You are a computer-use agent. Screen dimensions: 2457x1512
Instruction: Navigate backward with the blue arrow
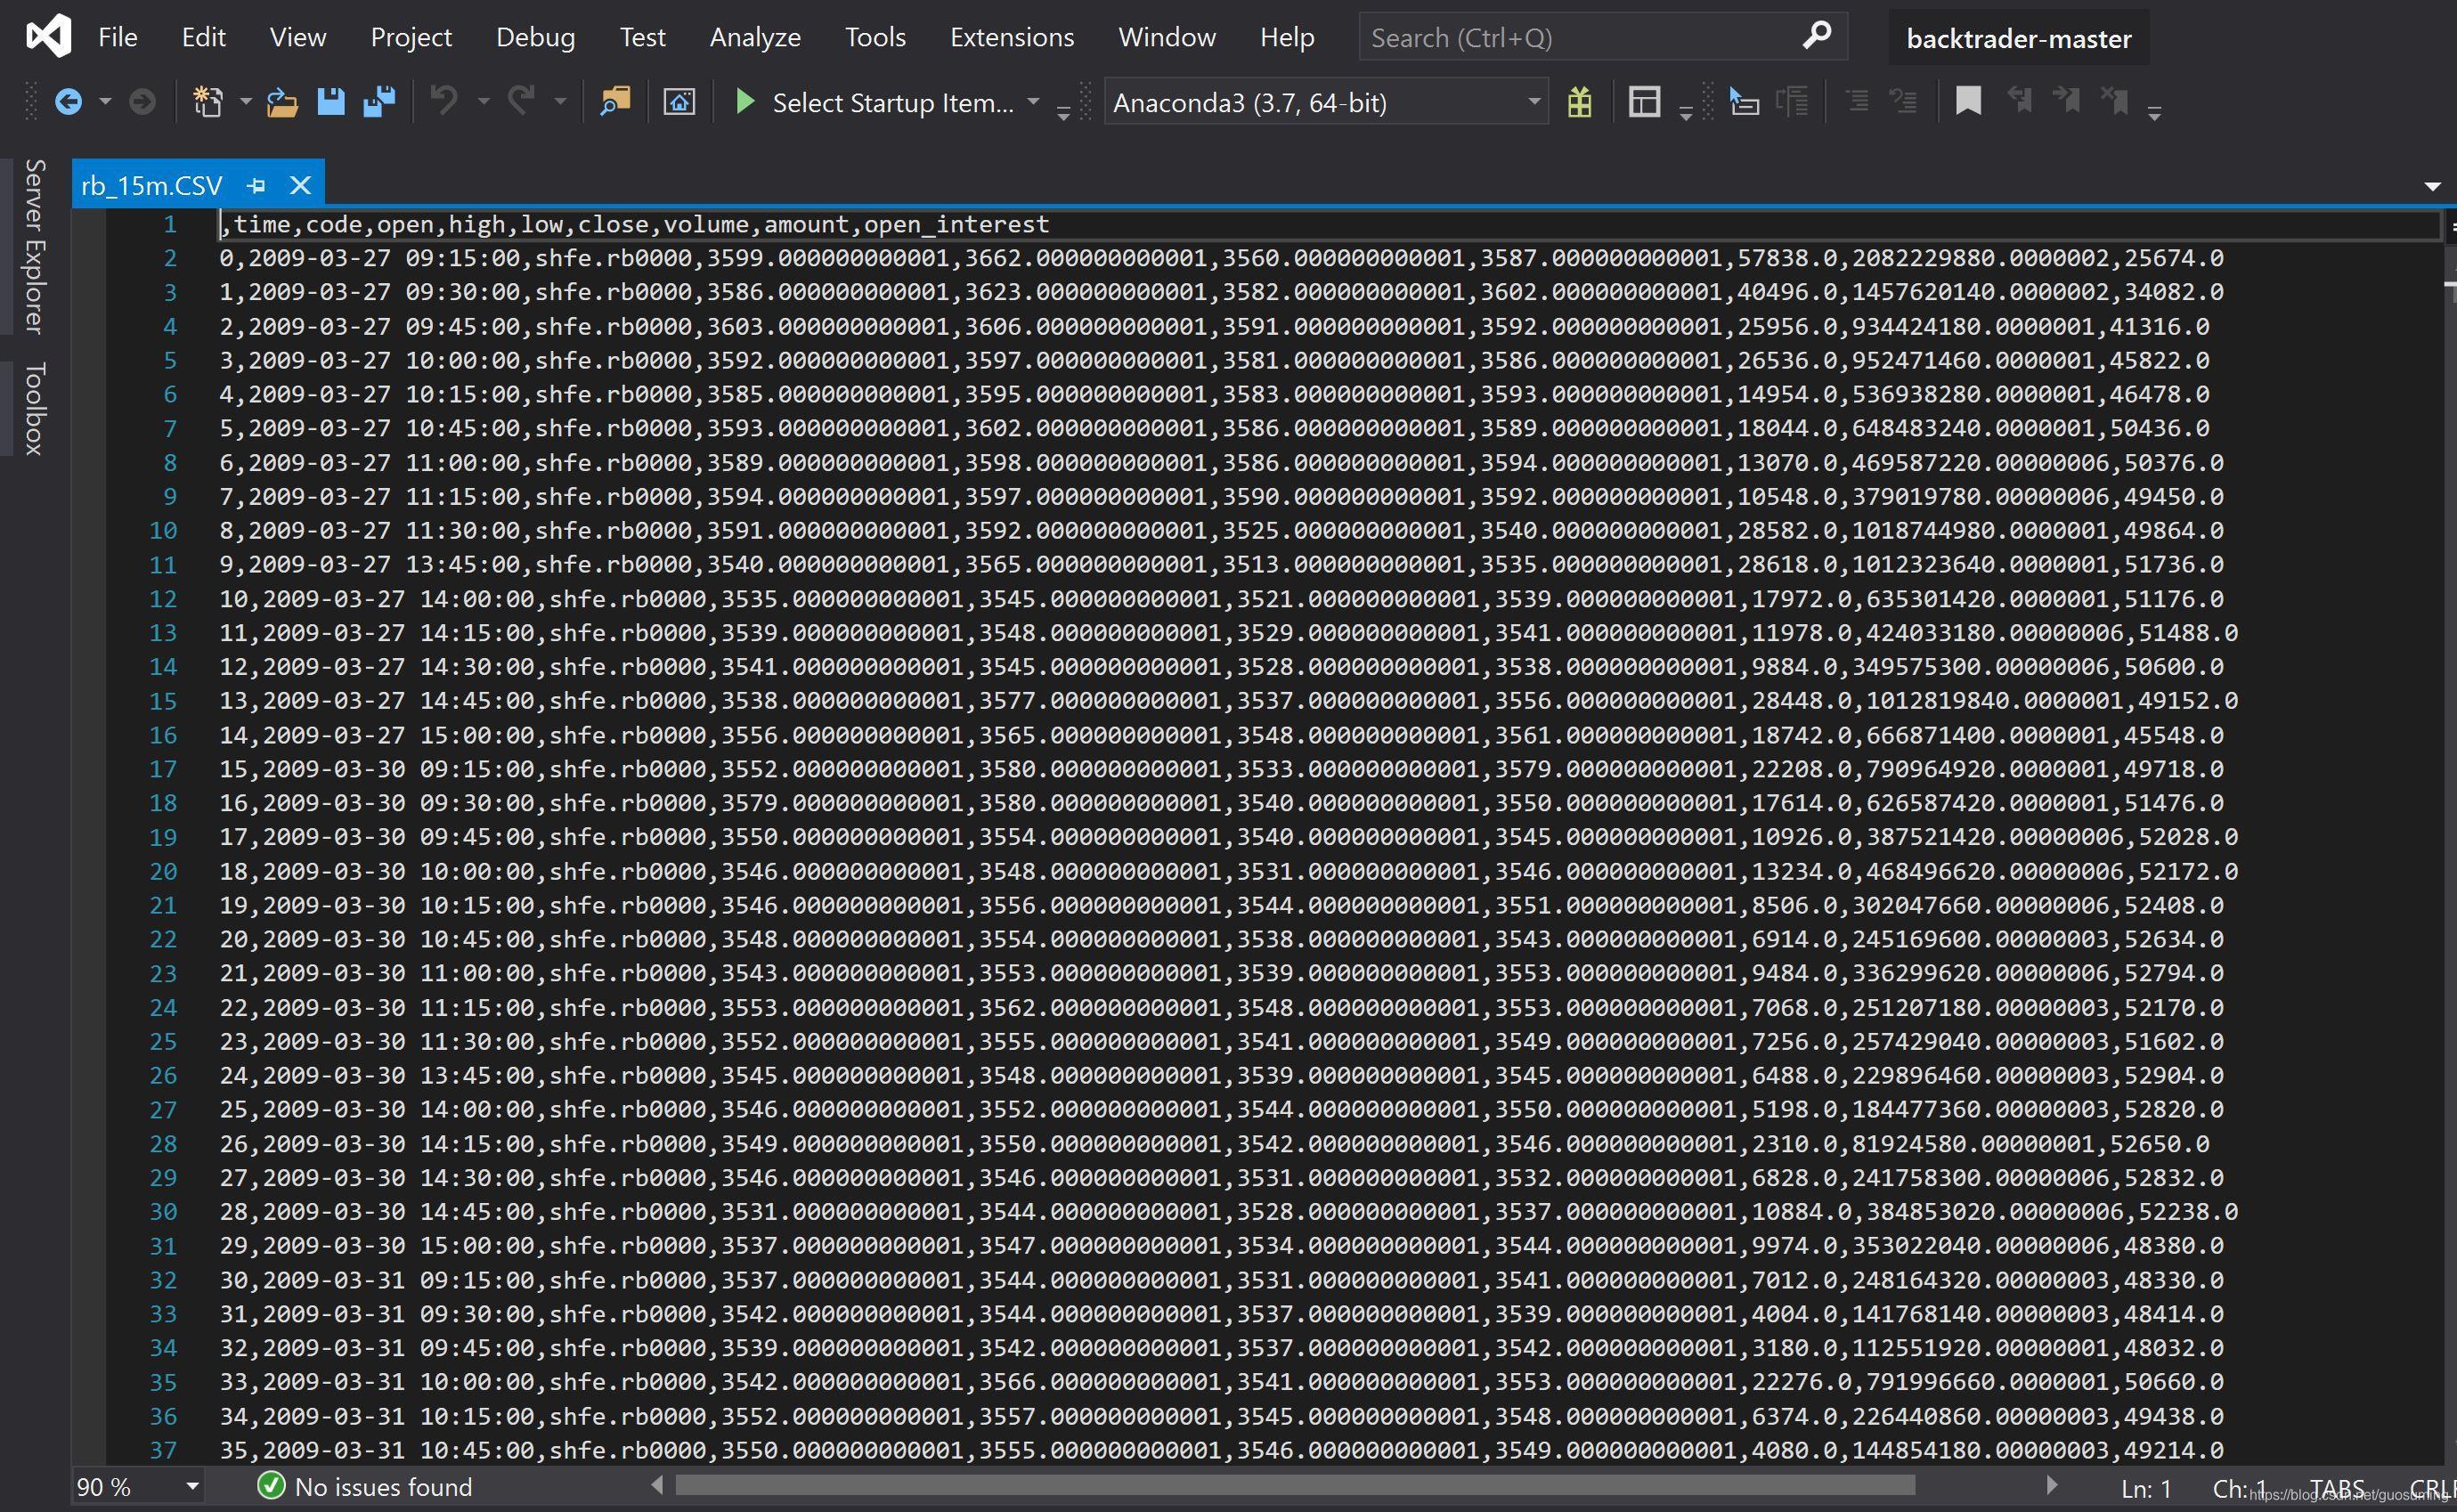click(68, 102)
